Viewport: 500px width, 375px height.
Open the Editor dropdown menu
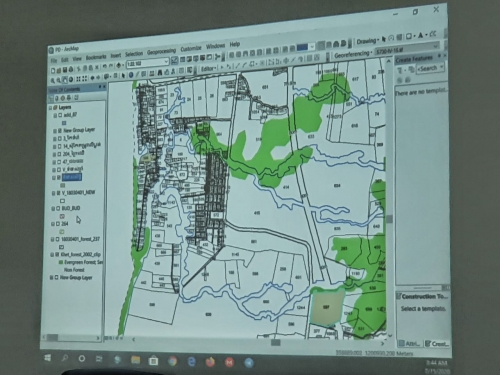[x=208, y=69]
